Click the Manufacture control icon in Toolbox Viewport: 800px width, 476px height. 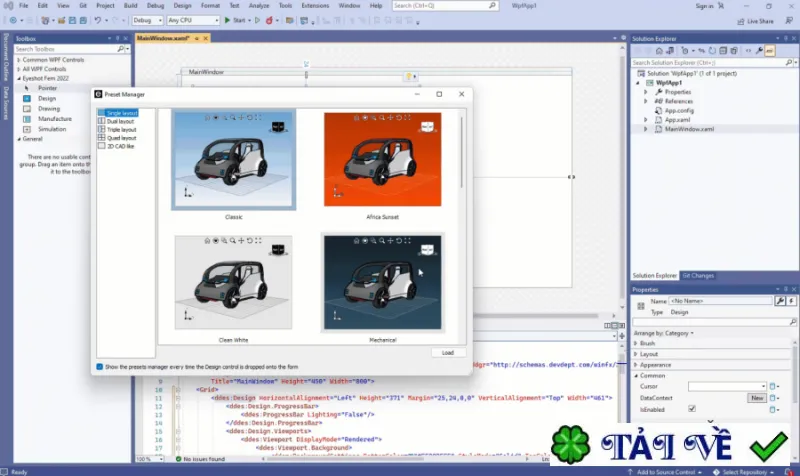pyautogui.click(x=27, y=119)
